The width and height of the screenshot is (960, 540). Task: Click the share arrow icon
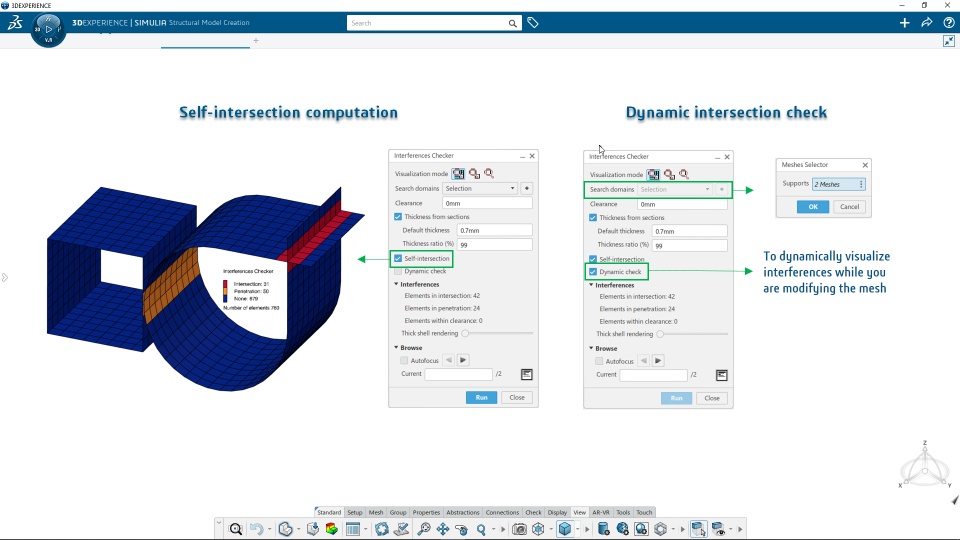[926, 23]
